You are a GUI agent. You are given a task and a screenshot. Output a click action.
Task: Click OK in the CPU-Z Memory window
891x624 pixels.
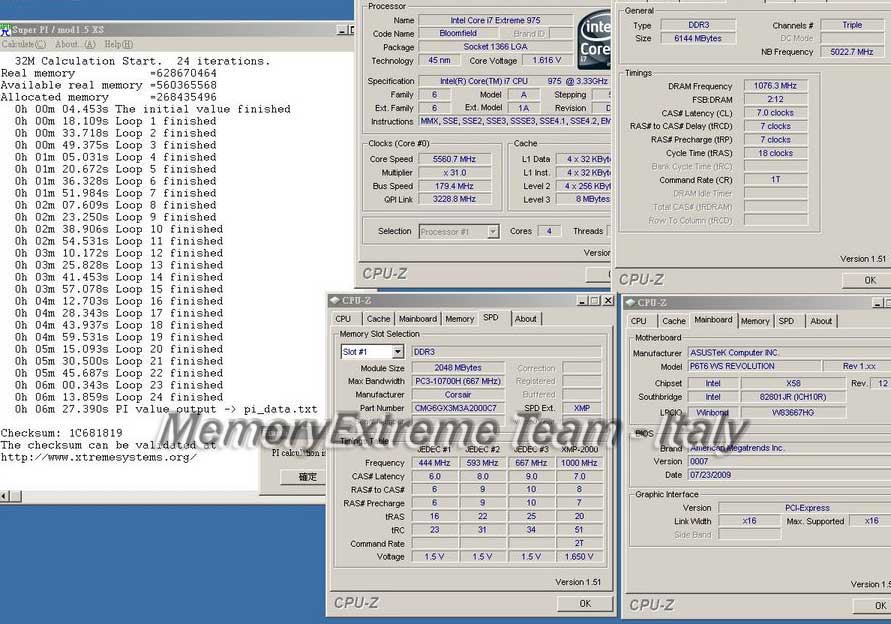(x=868, y=280)
